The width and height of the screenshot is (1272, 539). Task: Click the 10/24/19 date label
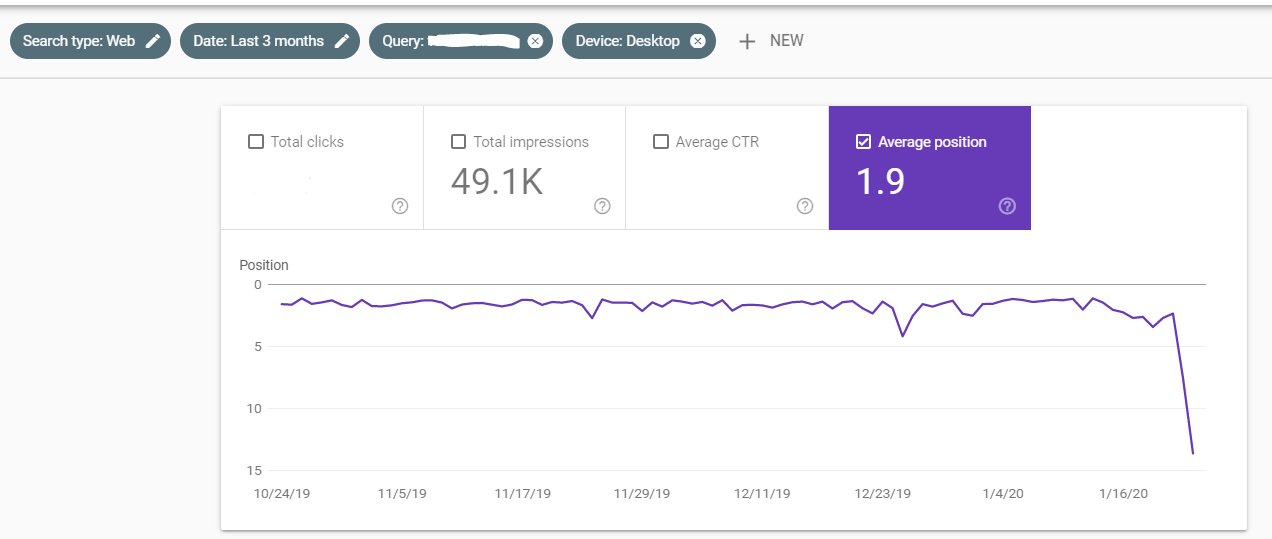(x=284, y=493)
